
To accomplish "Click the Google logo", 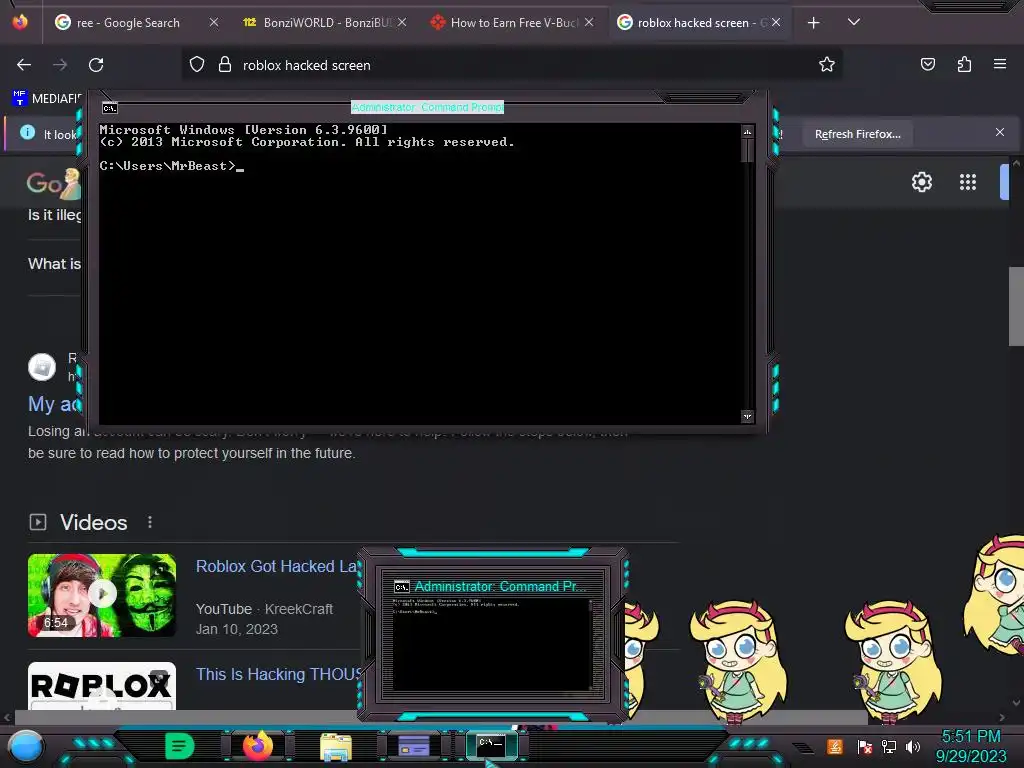I will tap(54, 184).
